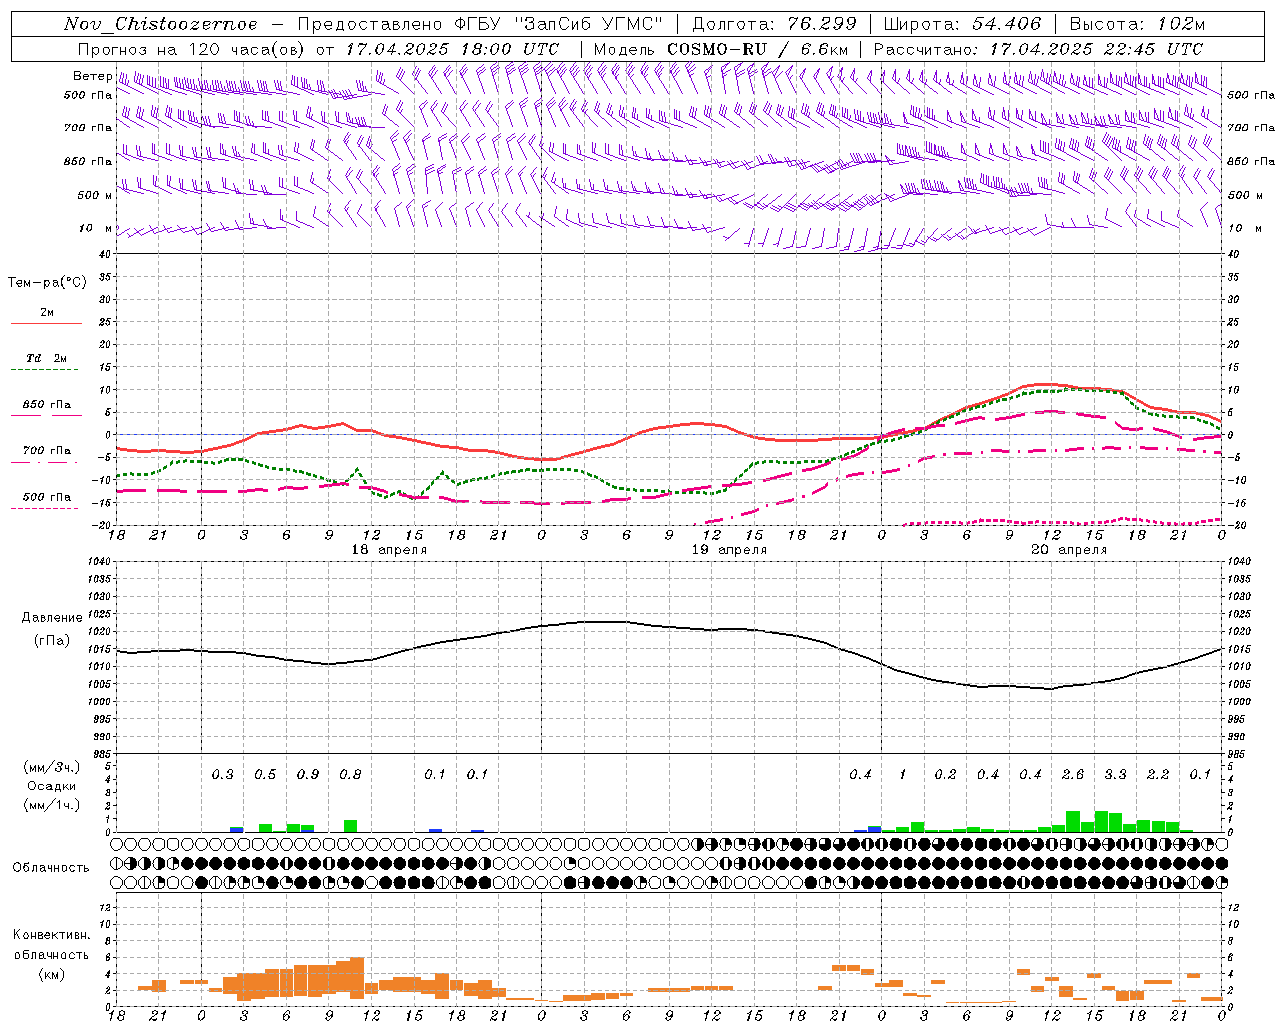Click the 19 апреля date label
1280x1024 pixels.
click(729, 550)
